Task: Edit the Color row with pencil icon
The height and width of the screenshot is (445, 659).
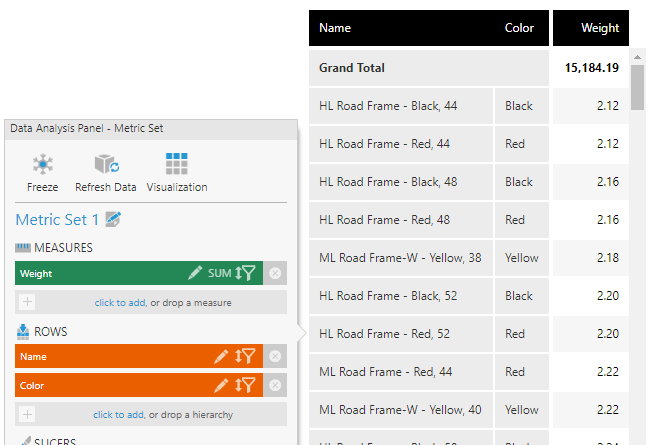Action: coord(221,385)
